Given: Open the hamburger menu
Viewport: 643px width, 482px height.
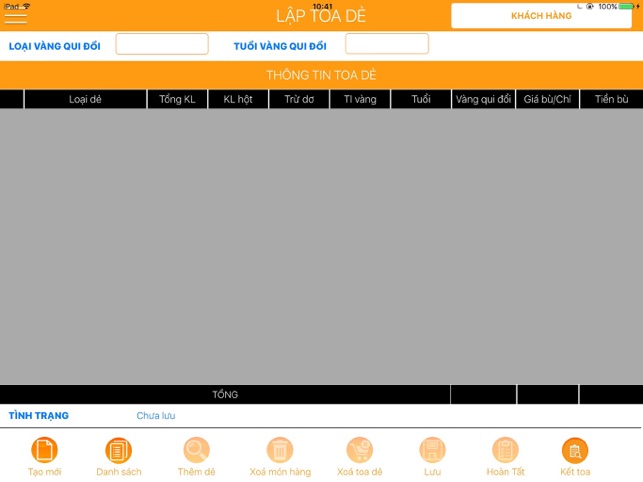Looking at the screenshot, I should 16,18.
